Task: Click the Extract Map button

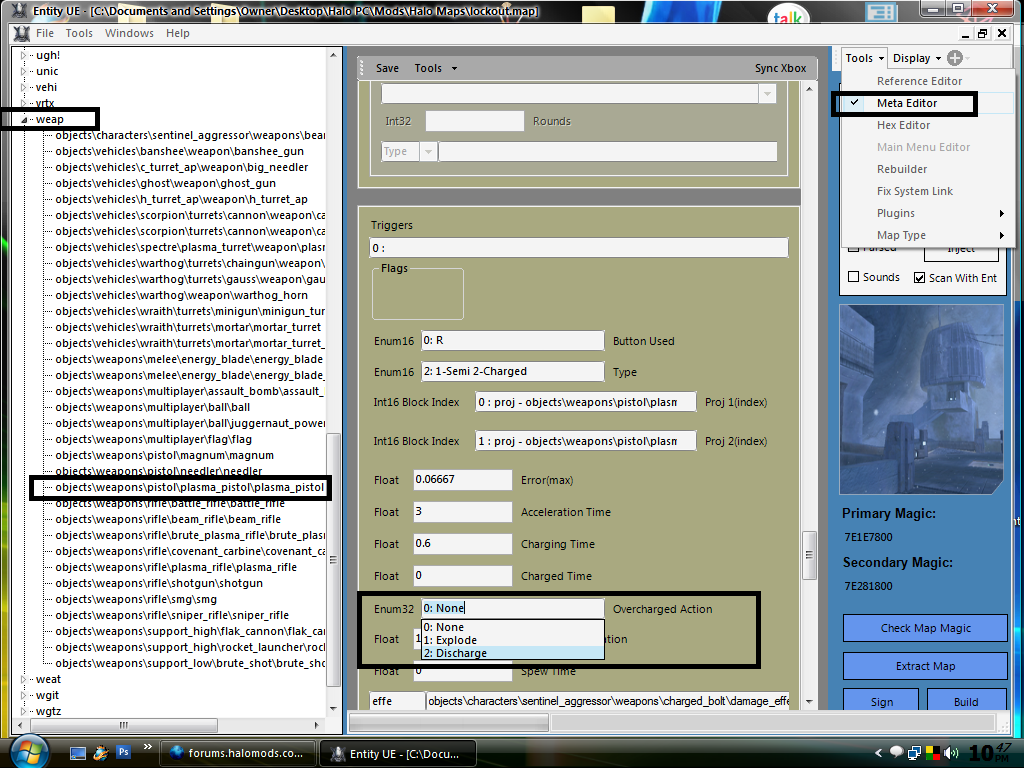Action: tap(925, 666)
